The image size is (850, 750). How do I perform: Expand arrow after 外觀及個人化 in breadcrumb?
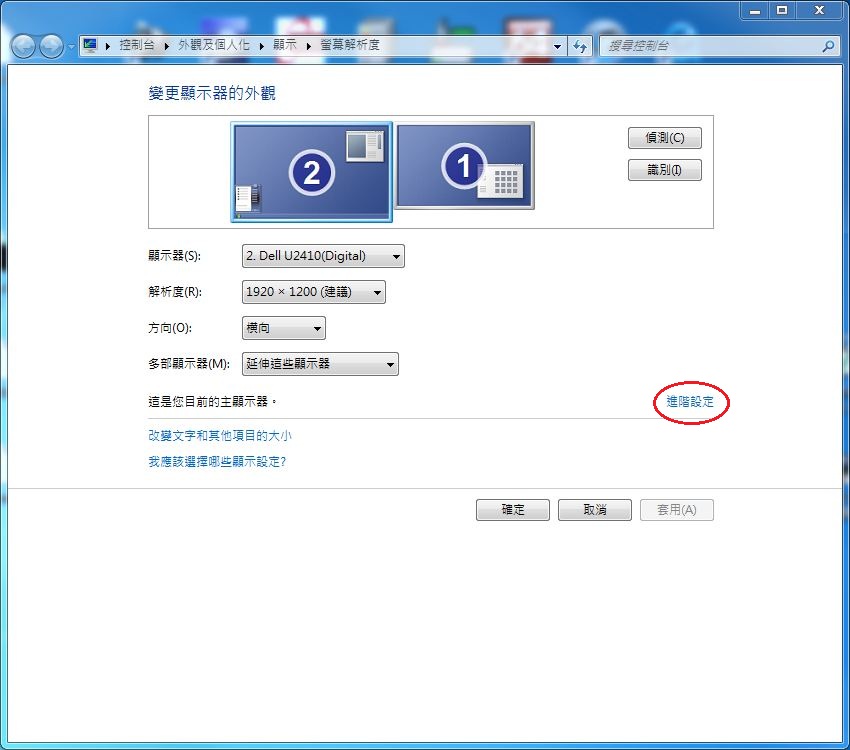[x=261, y=46]
